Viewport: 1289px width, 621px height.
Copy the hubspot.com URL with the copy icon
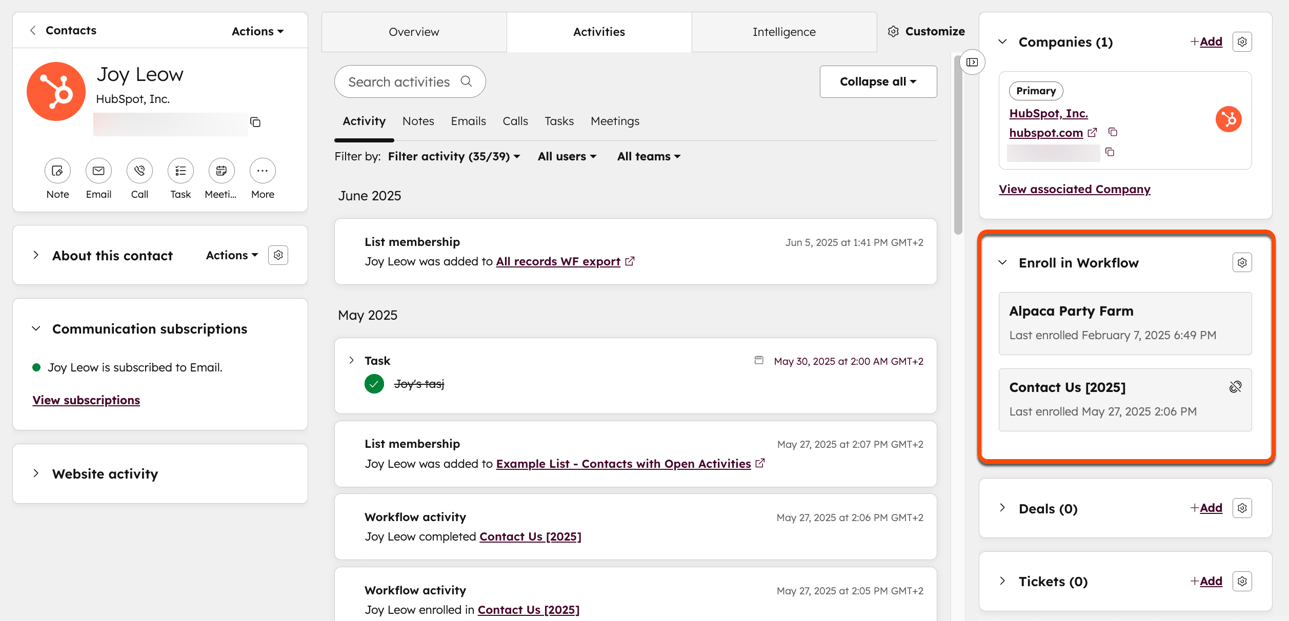coord(1113,131)
